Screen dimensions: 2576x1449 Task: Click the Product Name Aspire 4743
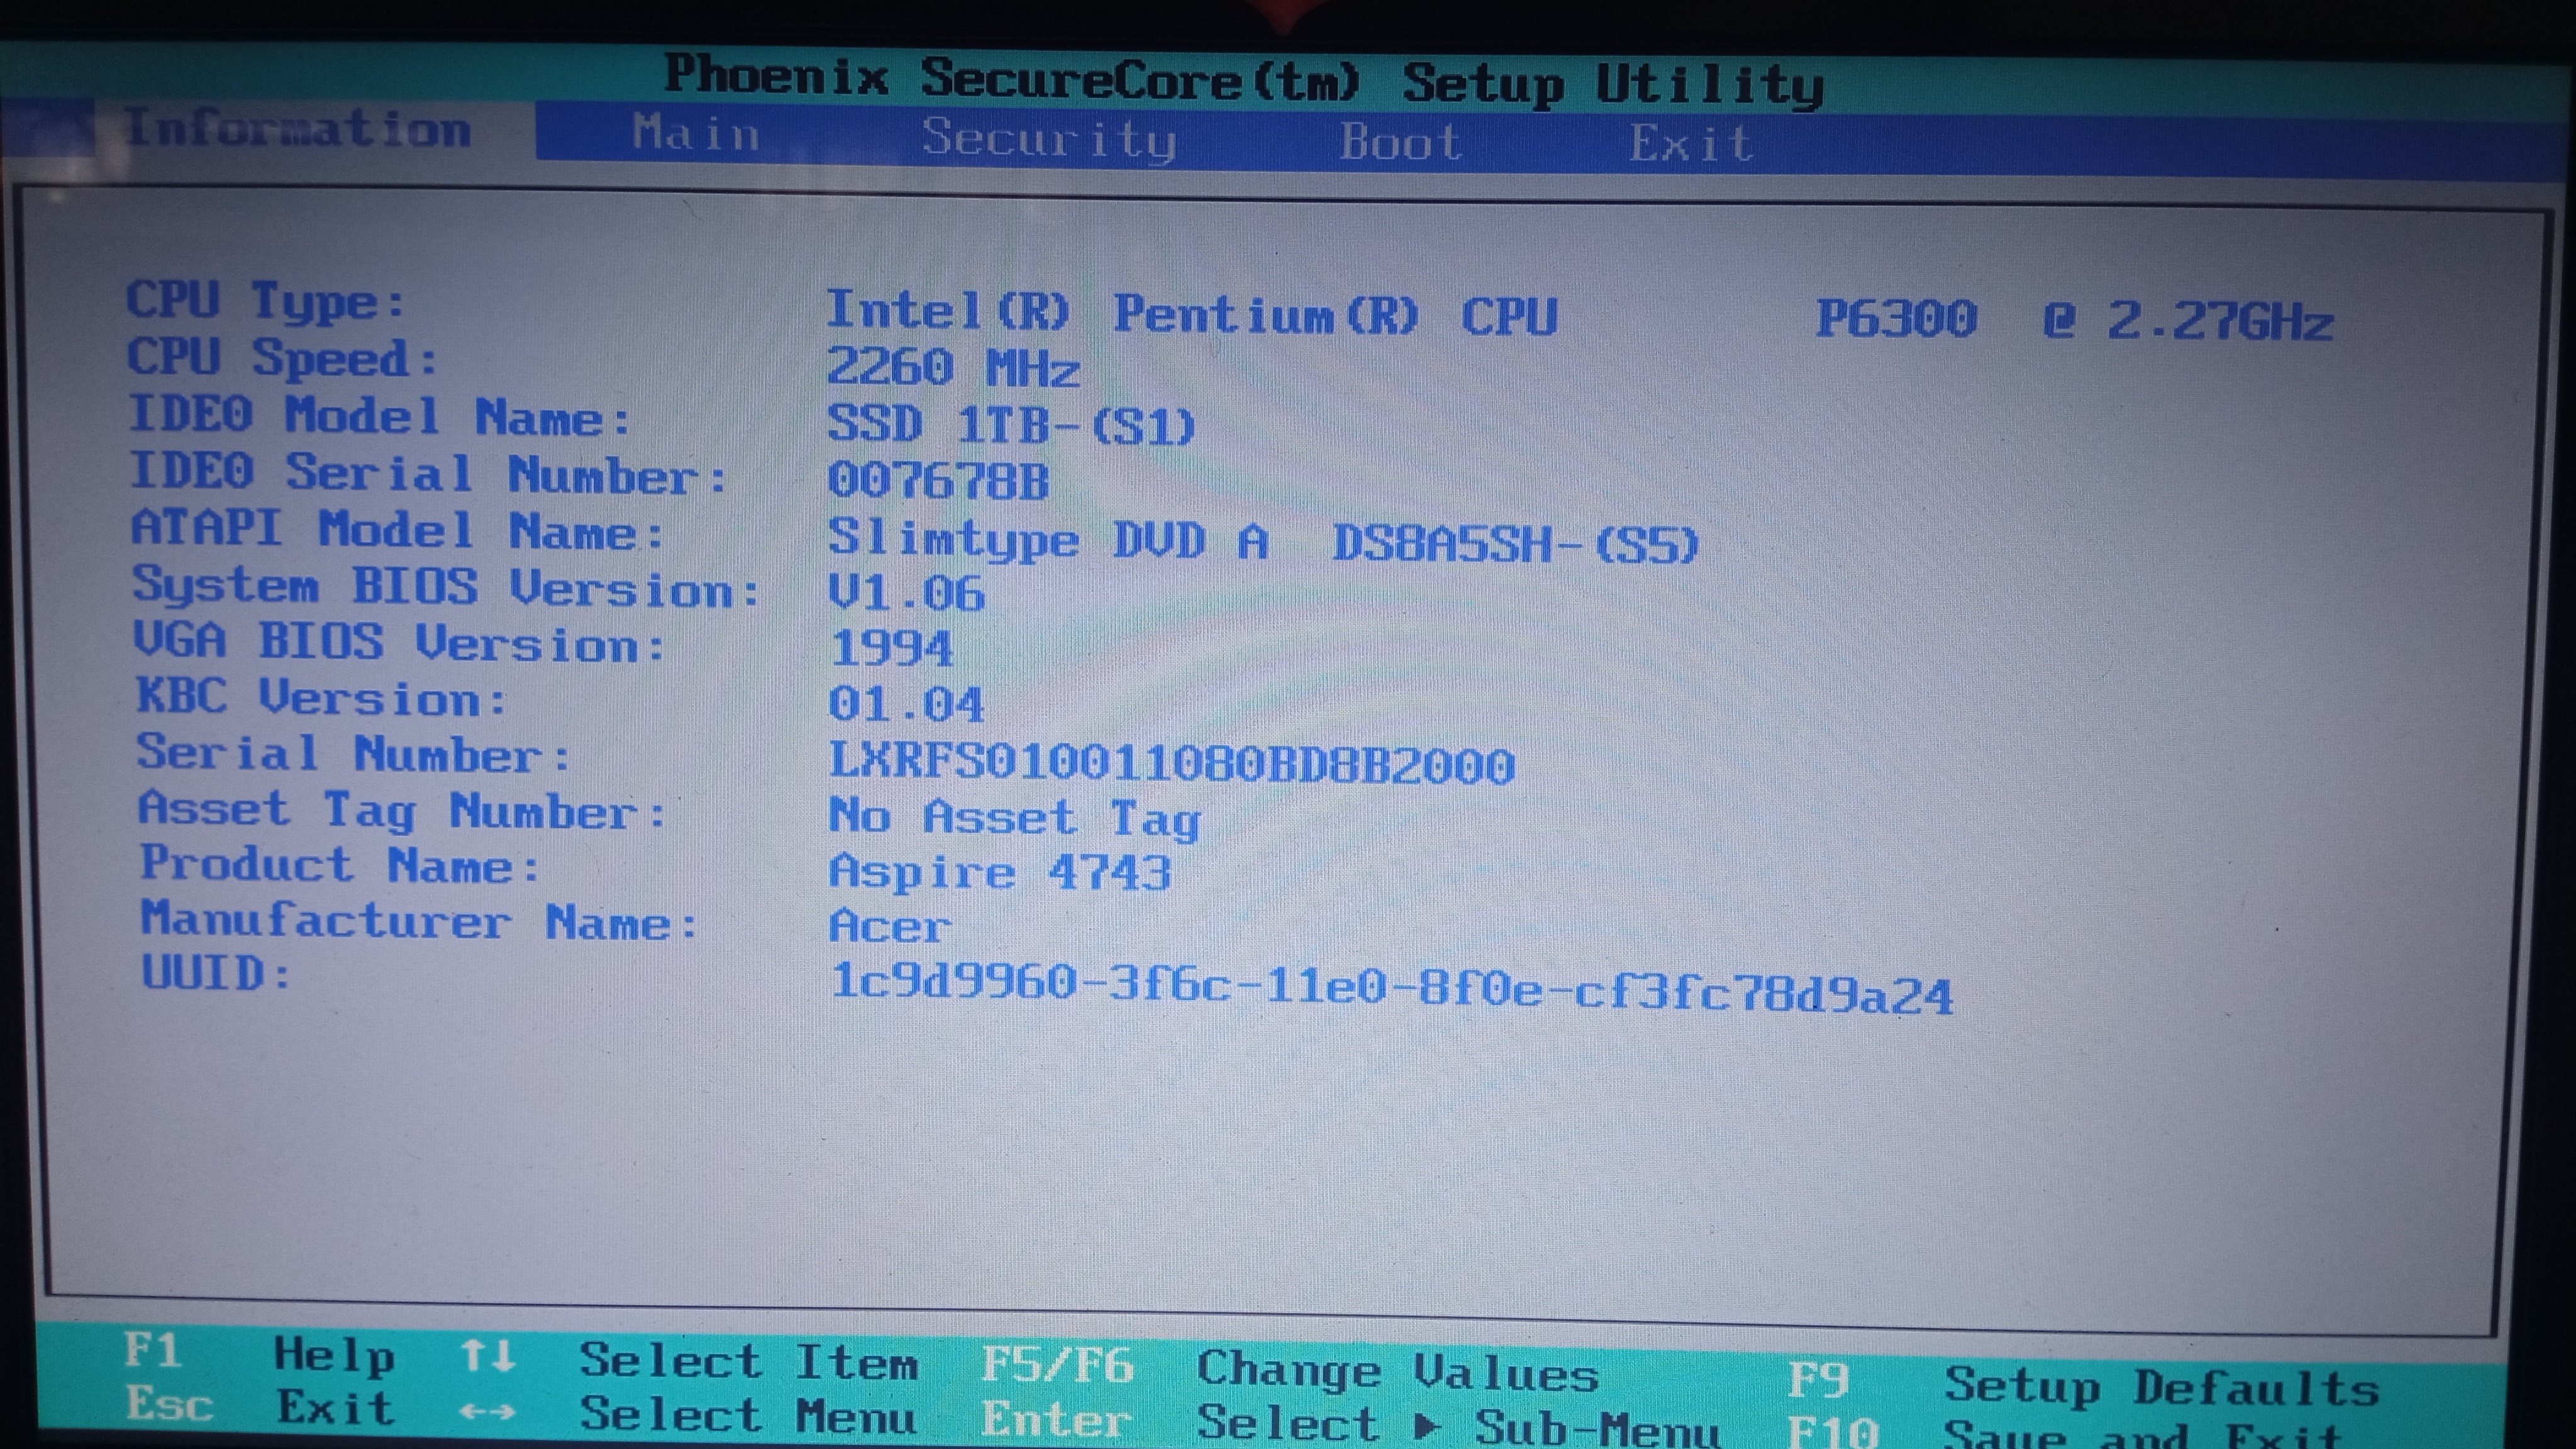[x=1000, y=872]
